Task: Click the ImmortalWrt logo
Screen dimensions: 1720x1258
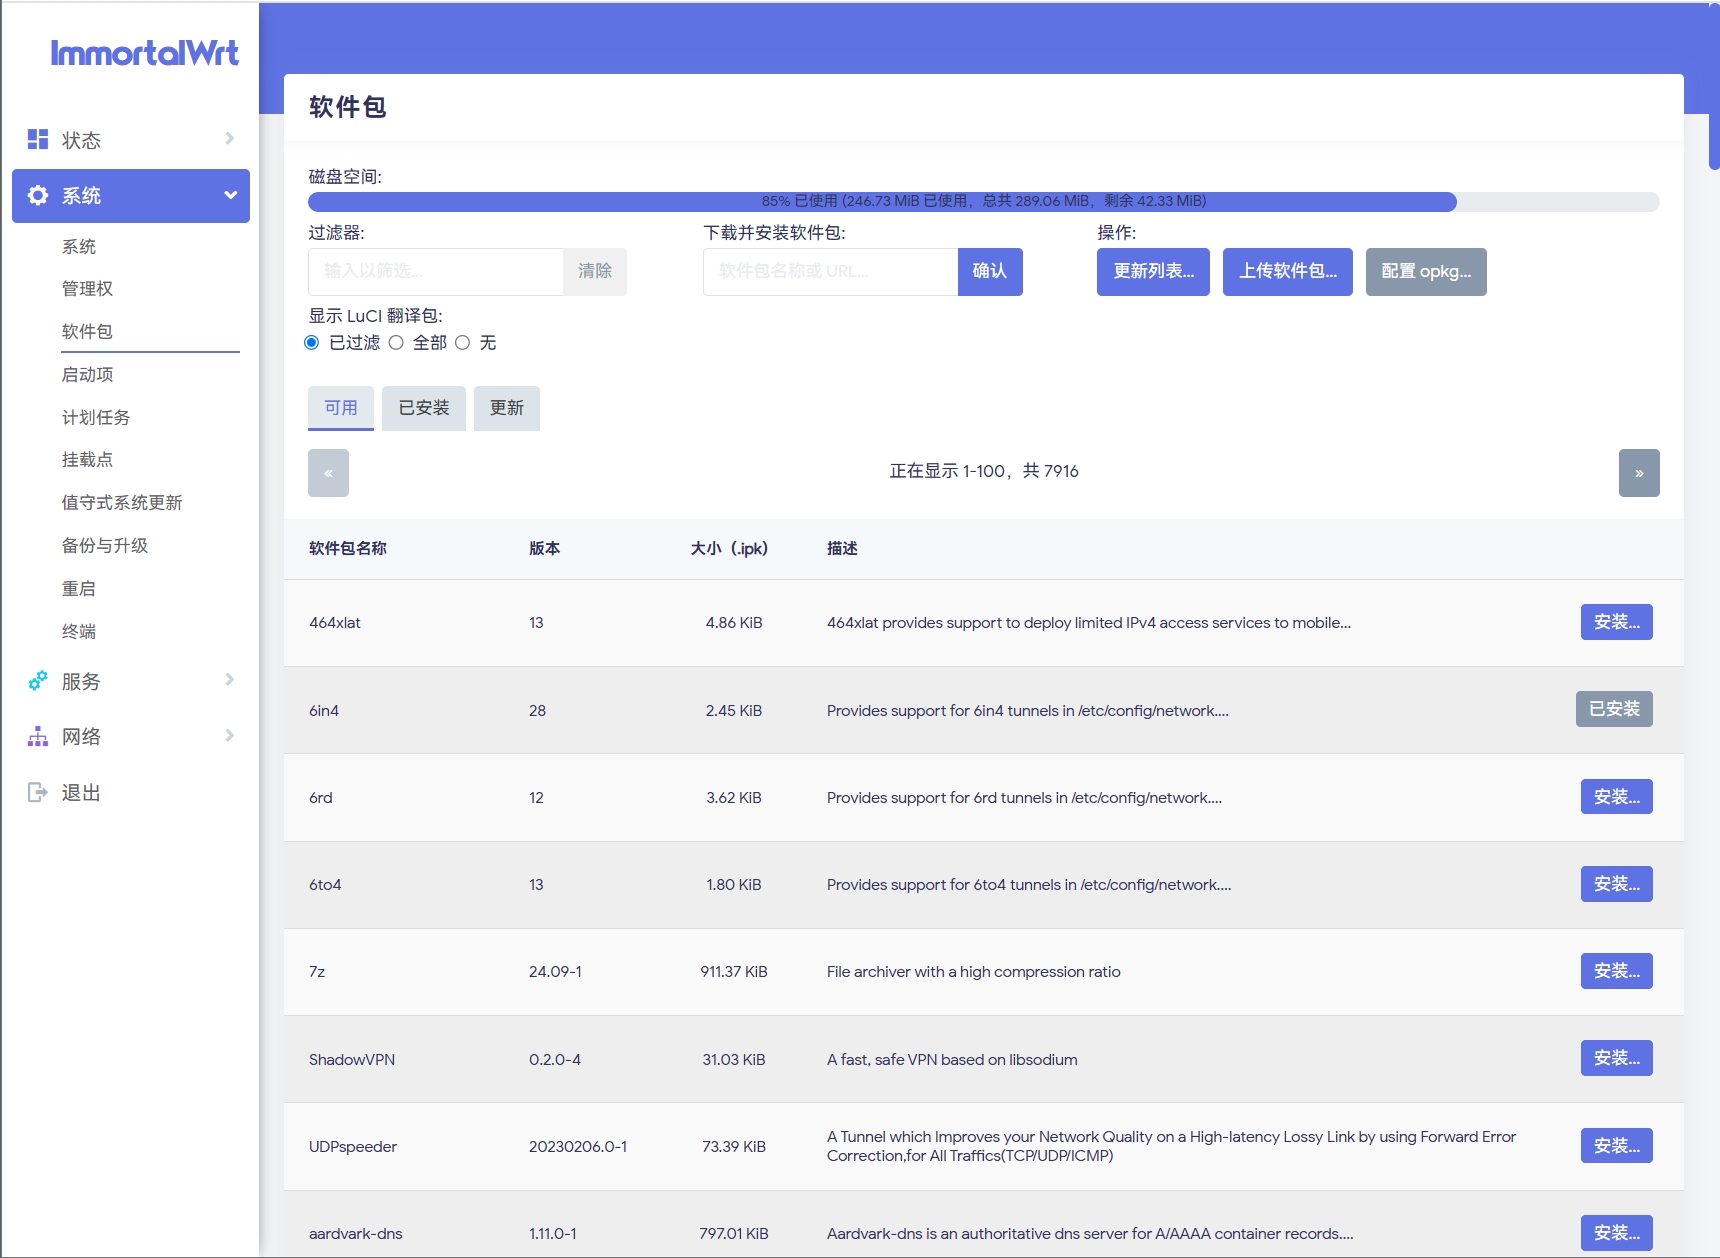Action: coord(144,53)
